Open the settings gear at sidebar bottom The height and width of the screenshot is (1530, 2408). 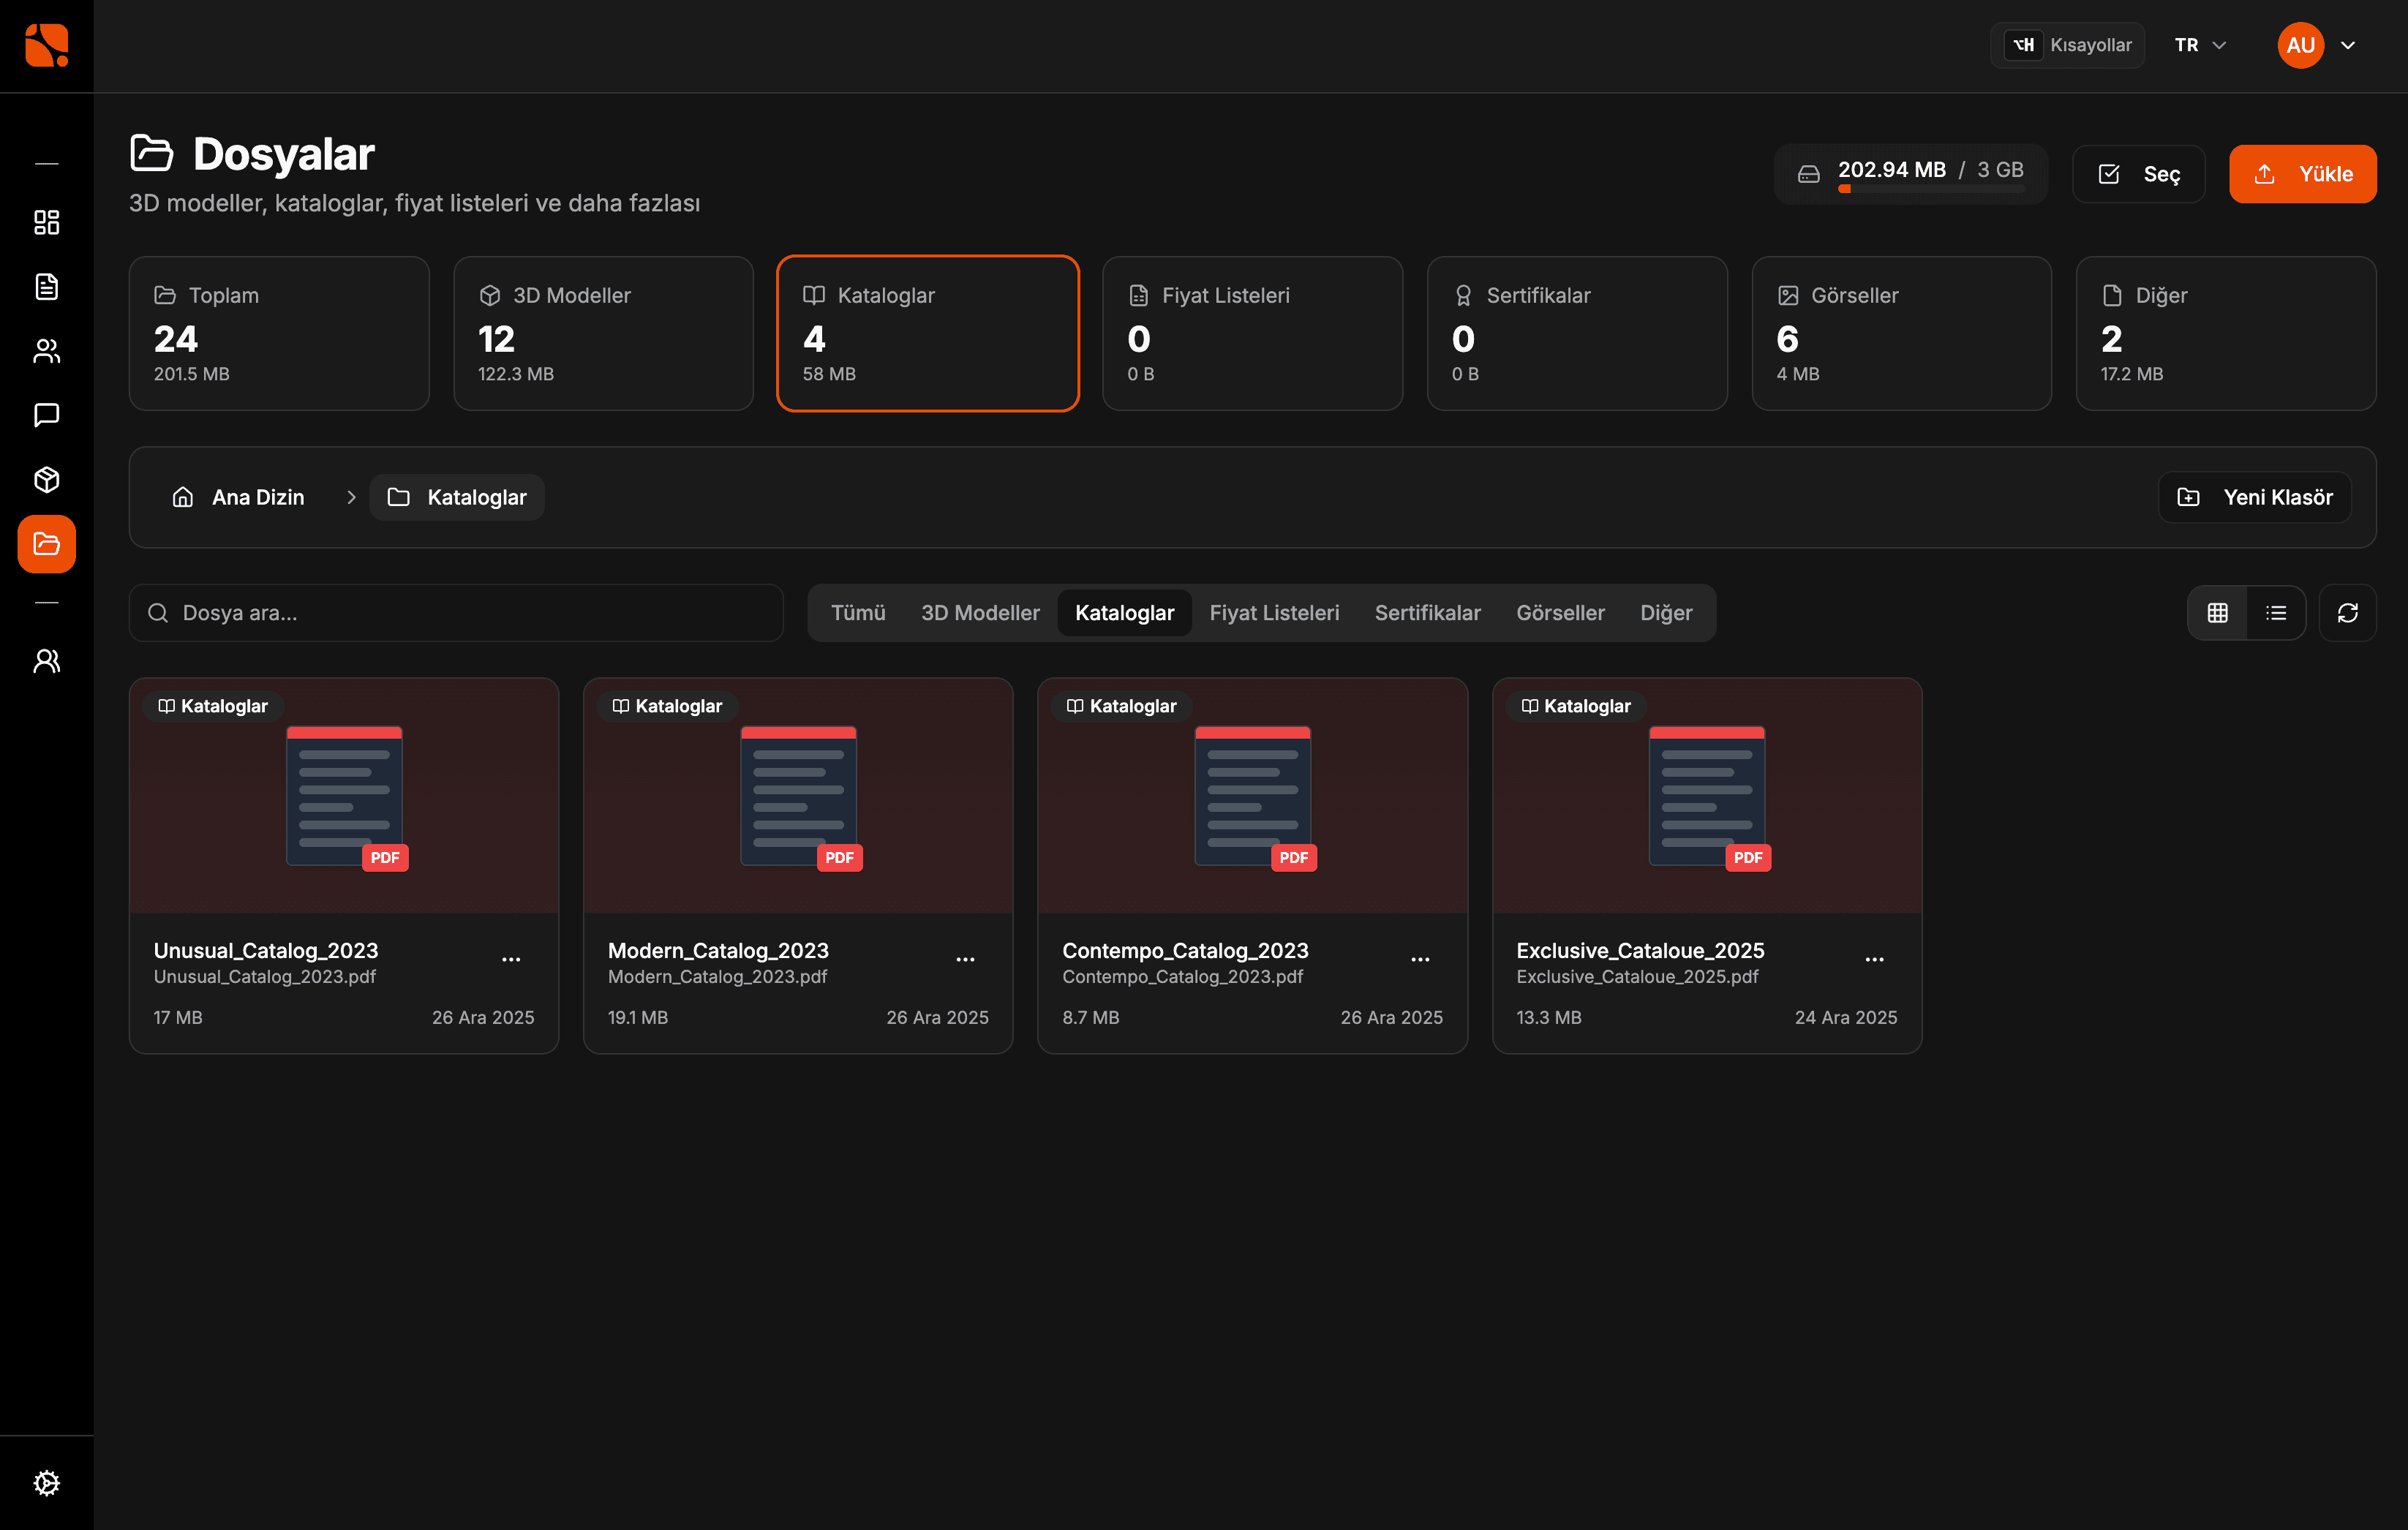coord(46,1483)
